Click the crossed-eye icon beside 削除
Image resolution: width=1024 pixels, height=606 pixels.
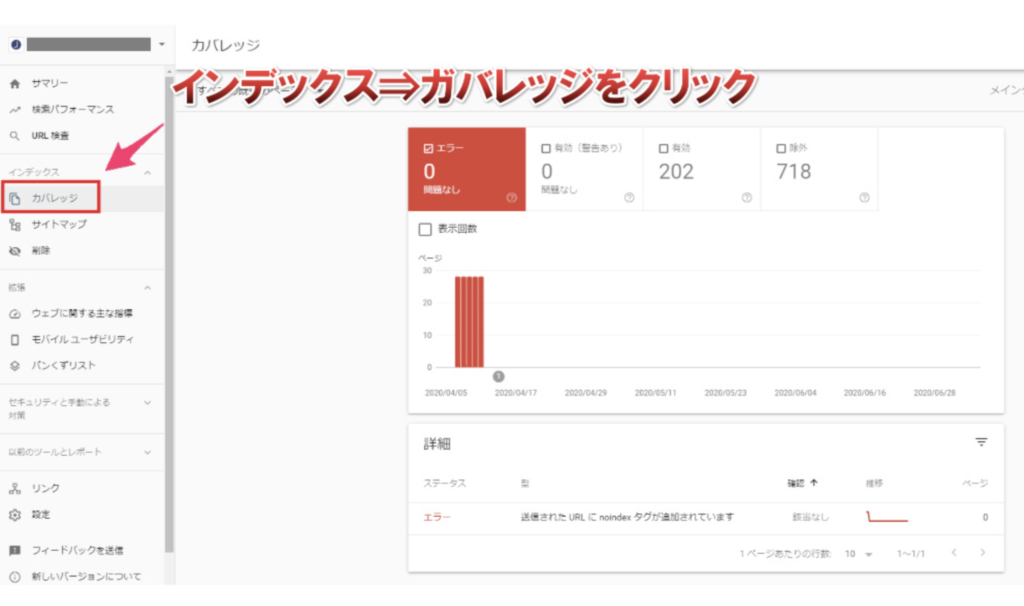click(15, 251)
